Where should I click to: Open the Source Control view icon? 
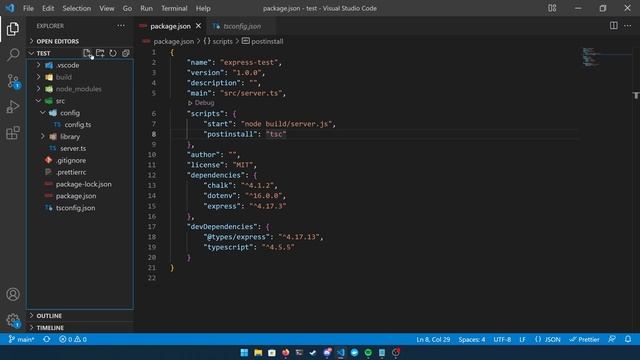(13, 81)
